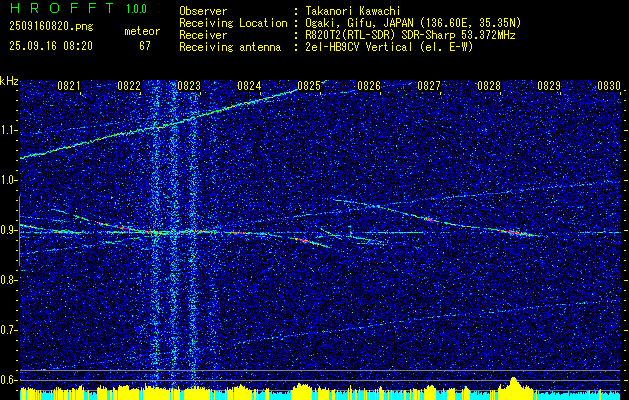This screenshot has width=629, height=400.
Task: Click the 1.1 kHz axis label
Action: click(x=8, y=130)
